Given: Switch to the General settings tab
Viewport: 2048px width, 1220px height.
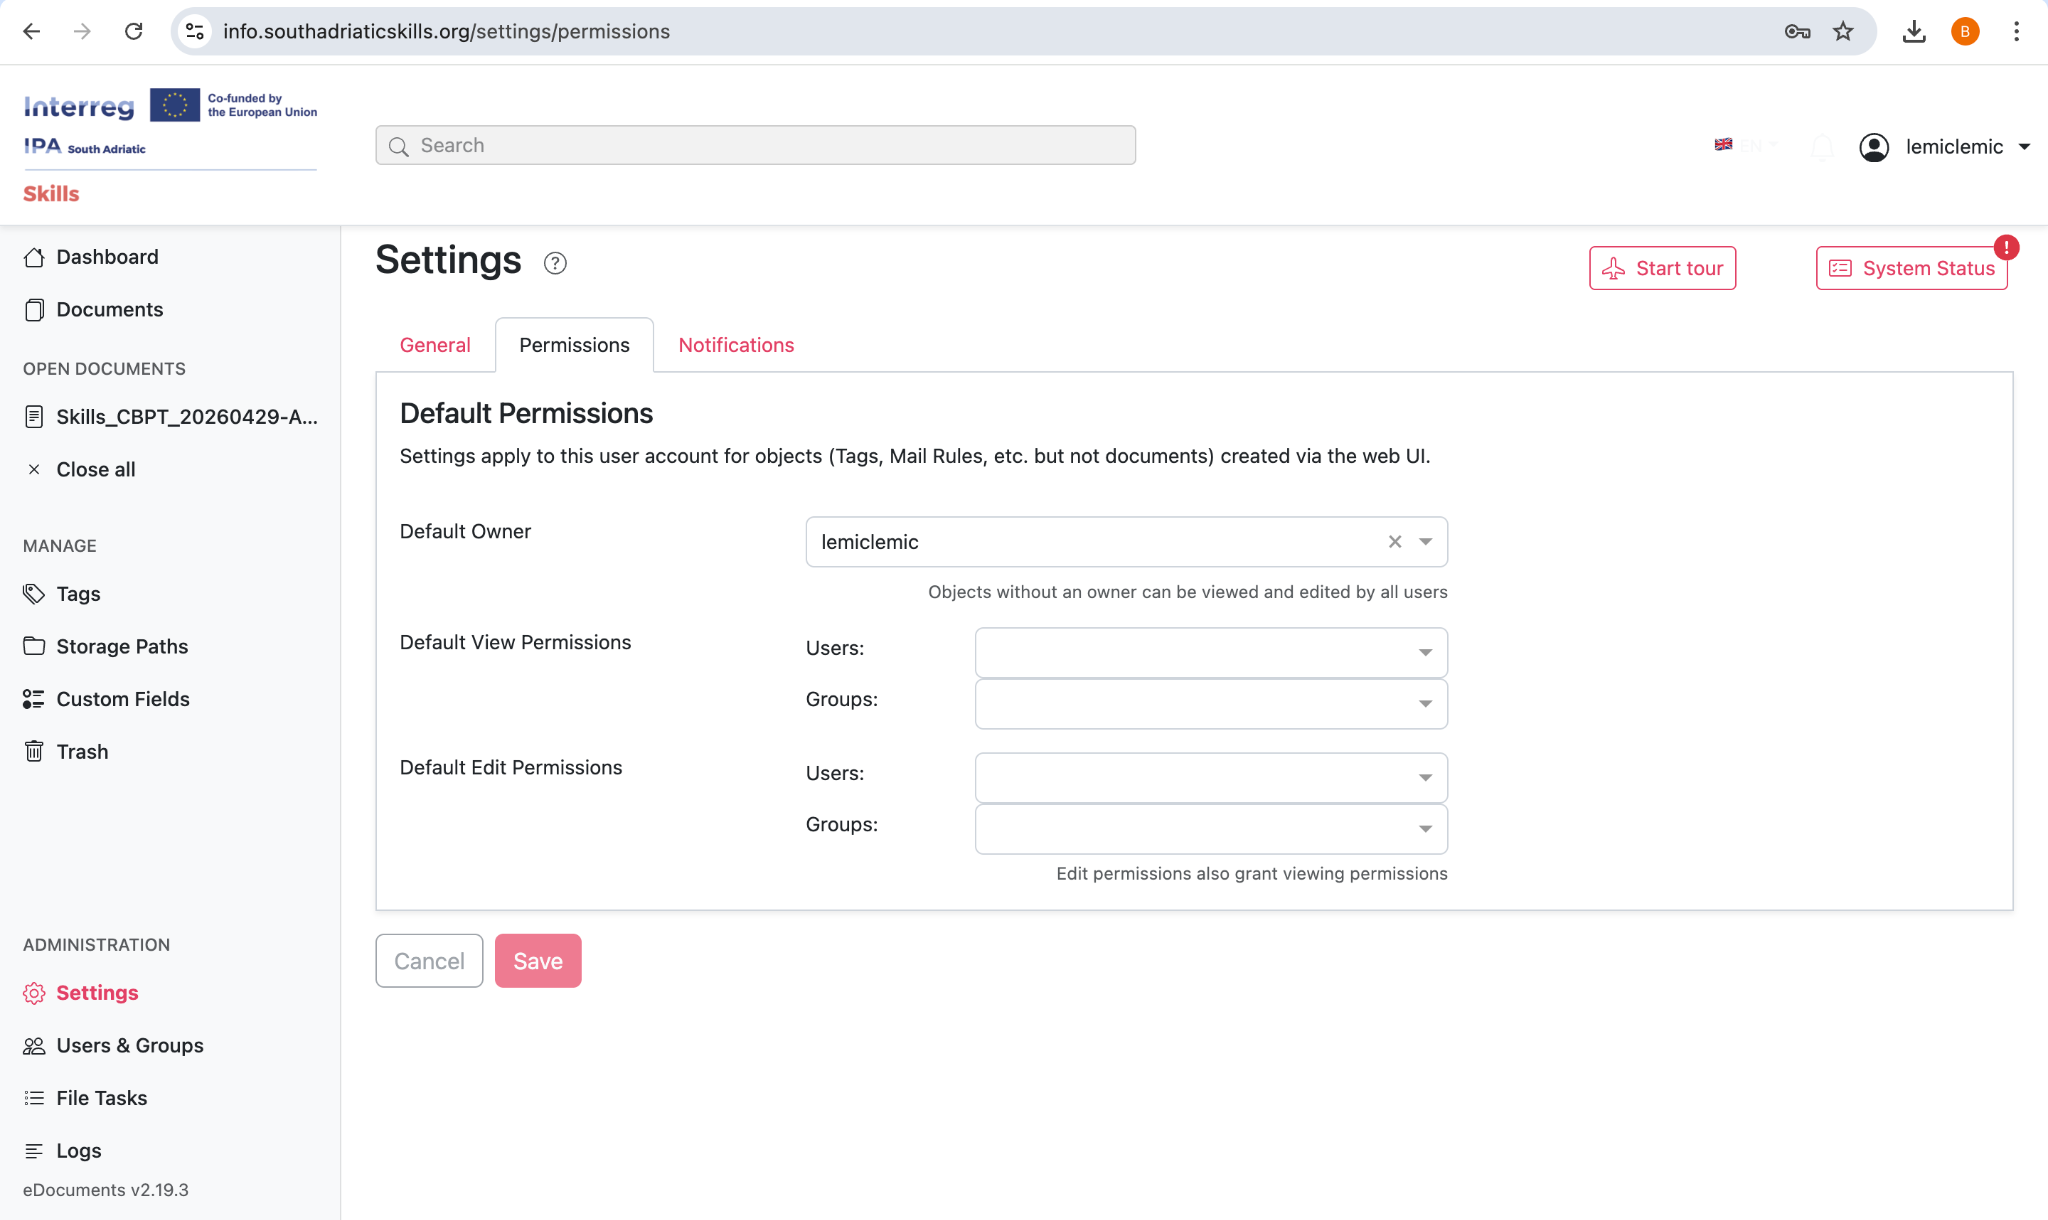Looking at the screenshot, I should [x=435, y=344].
